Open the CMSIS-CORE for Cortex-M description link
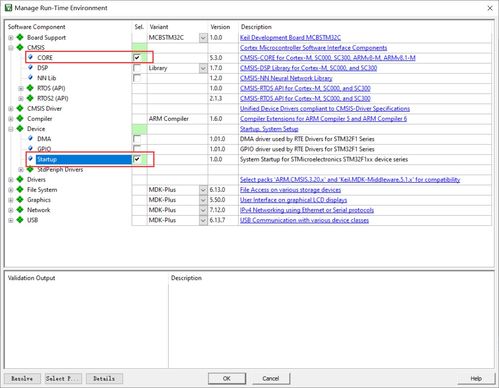The image size is (499, 388). tap(328, 58)
